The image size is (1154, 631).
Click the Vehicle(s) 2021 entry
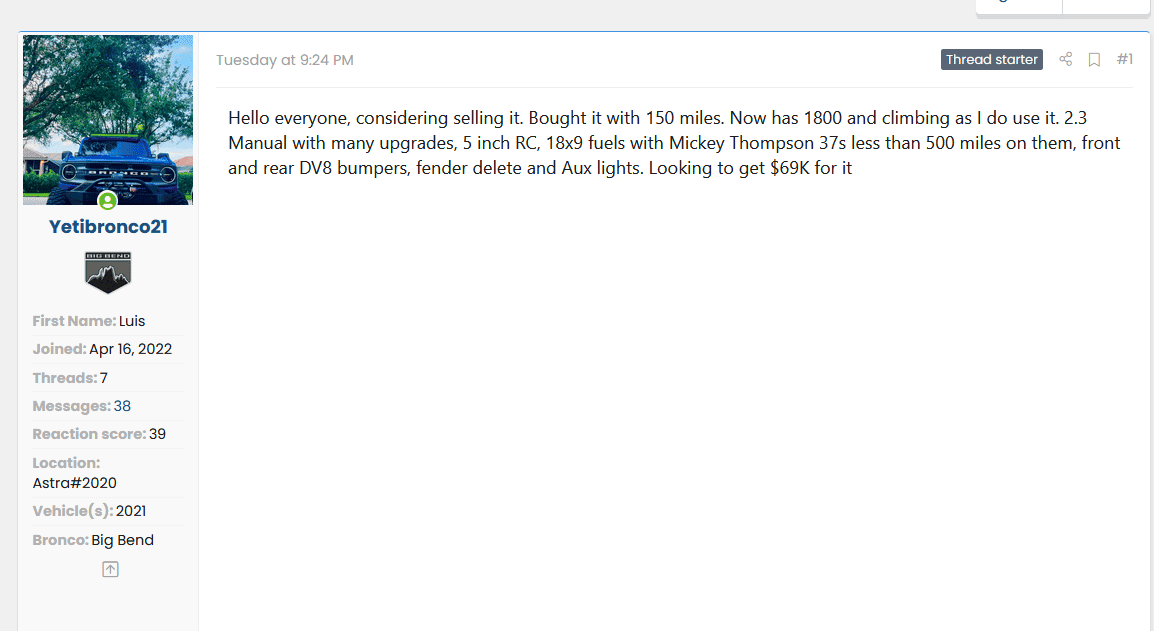point(89,511)
